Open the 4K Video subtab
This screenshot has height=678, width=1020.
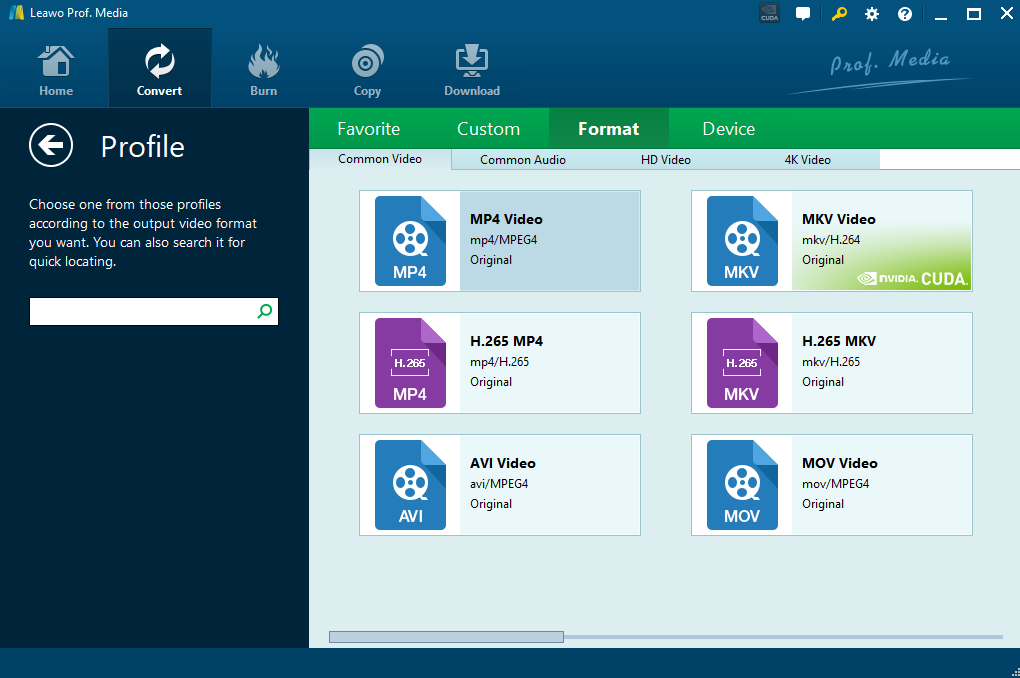pyautogui.click(x=807, y=160)
